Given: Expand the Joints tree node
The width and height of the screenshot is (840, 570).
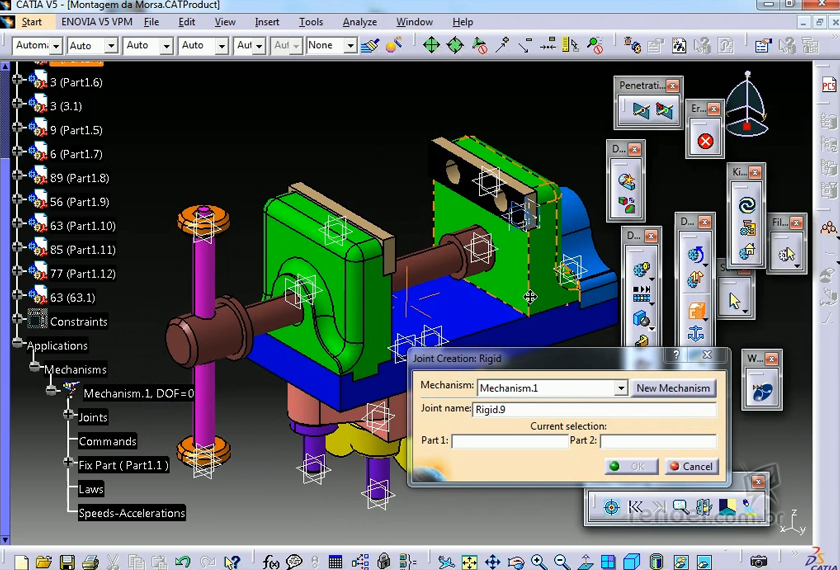Looking at the screenshot, I should click(68, 417).
